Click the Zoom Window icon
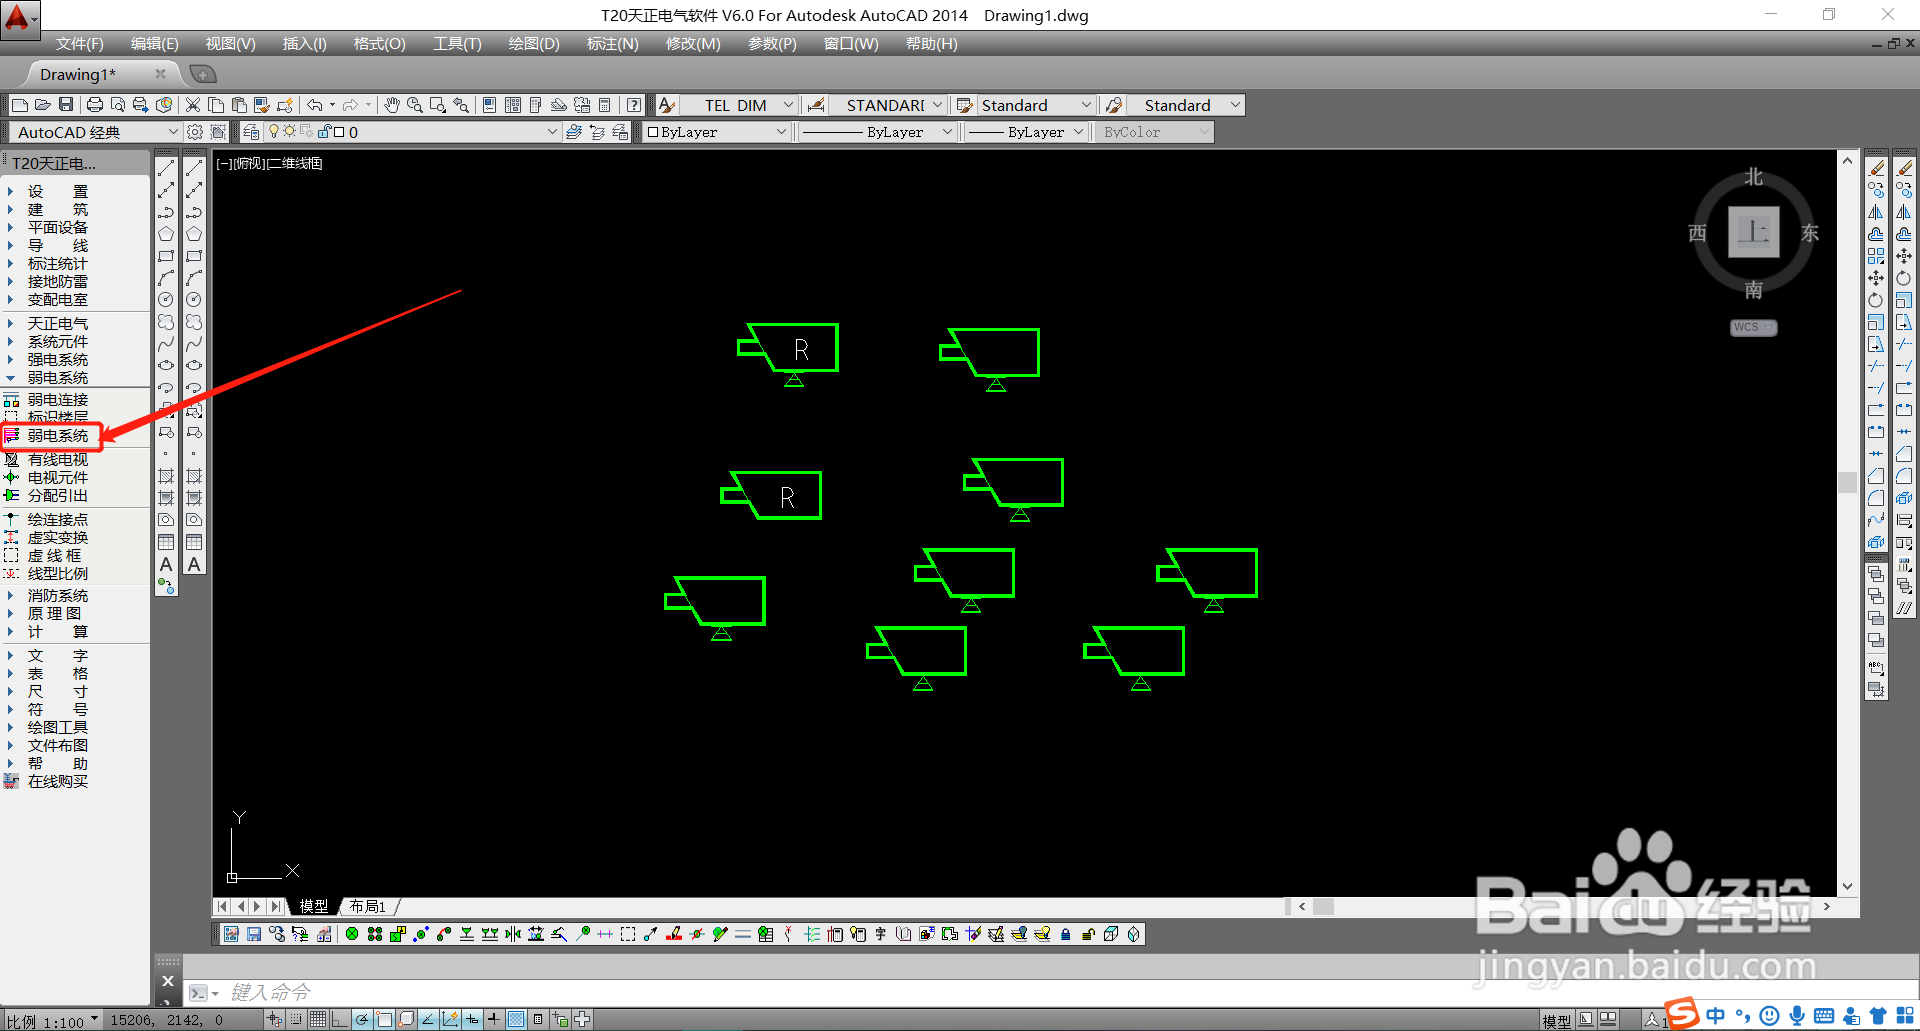The width and height of the screenshot is (1920, 1031). [x=438, y=105]
